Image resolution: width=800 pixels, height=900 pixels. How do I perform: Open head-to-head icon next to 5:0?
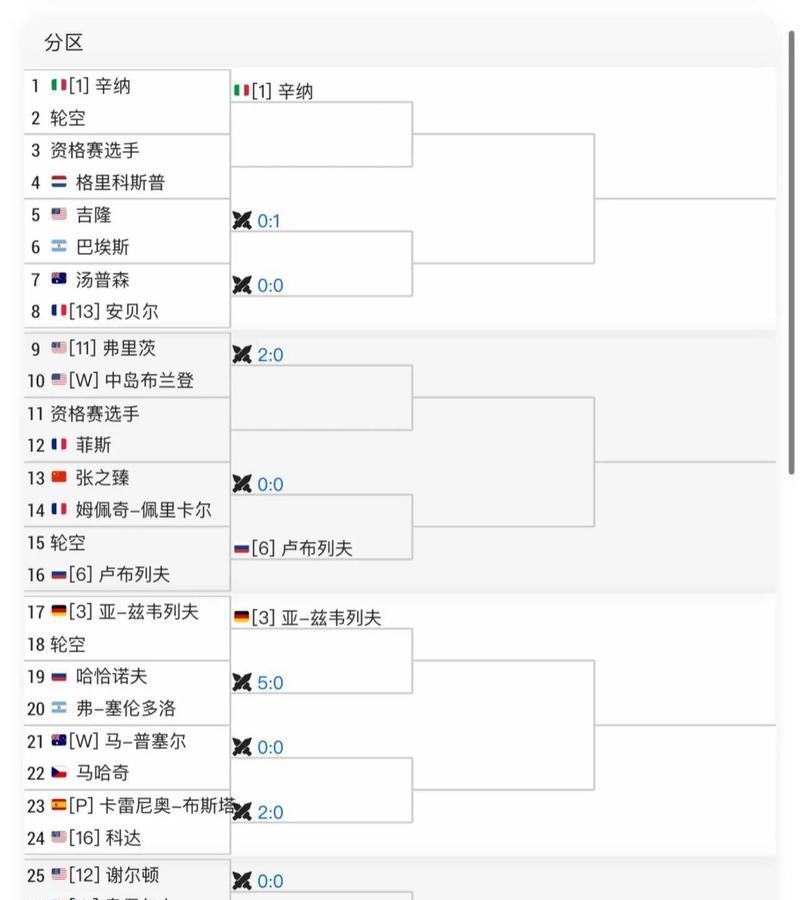[242, 682]
